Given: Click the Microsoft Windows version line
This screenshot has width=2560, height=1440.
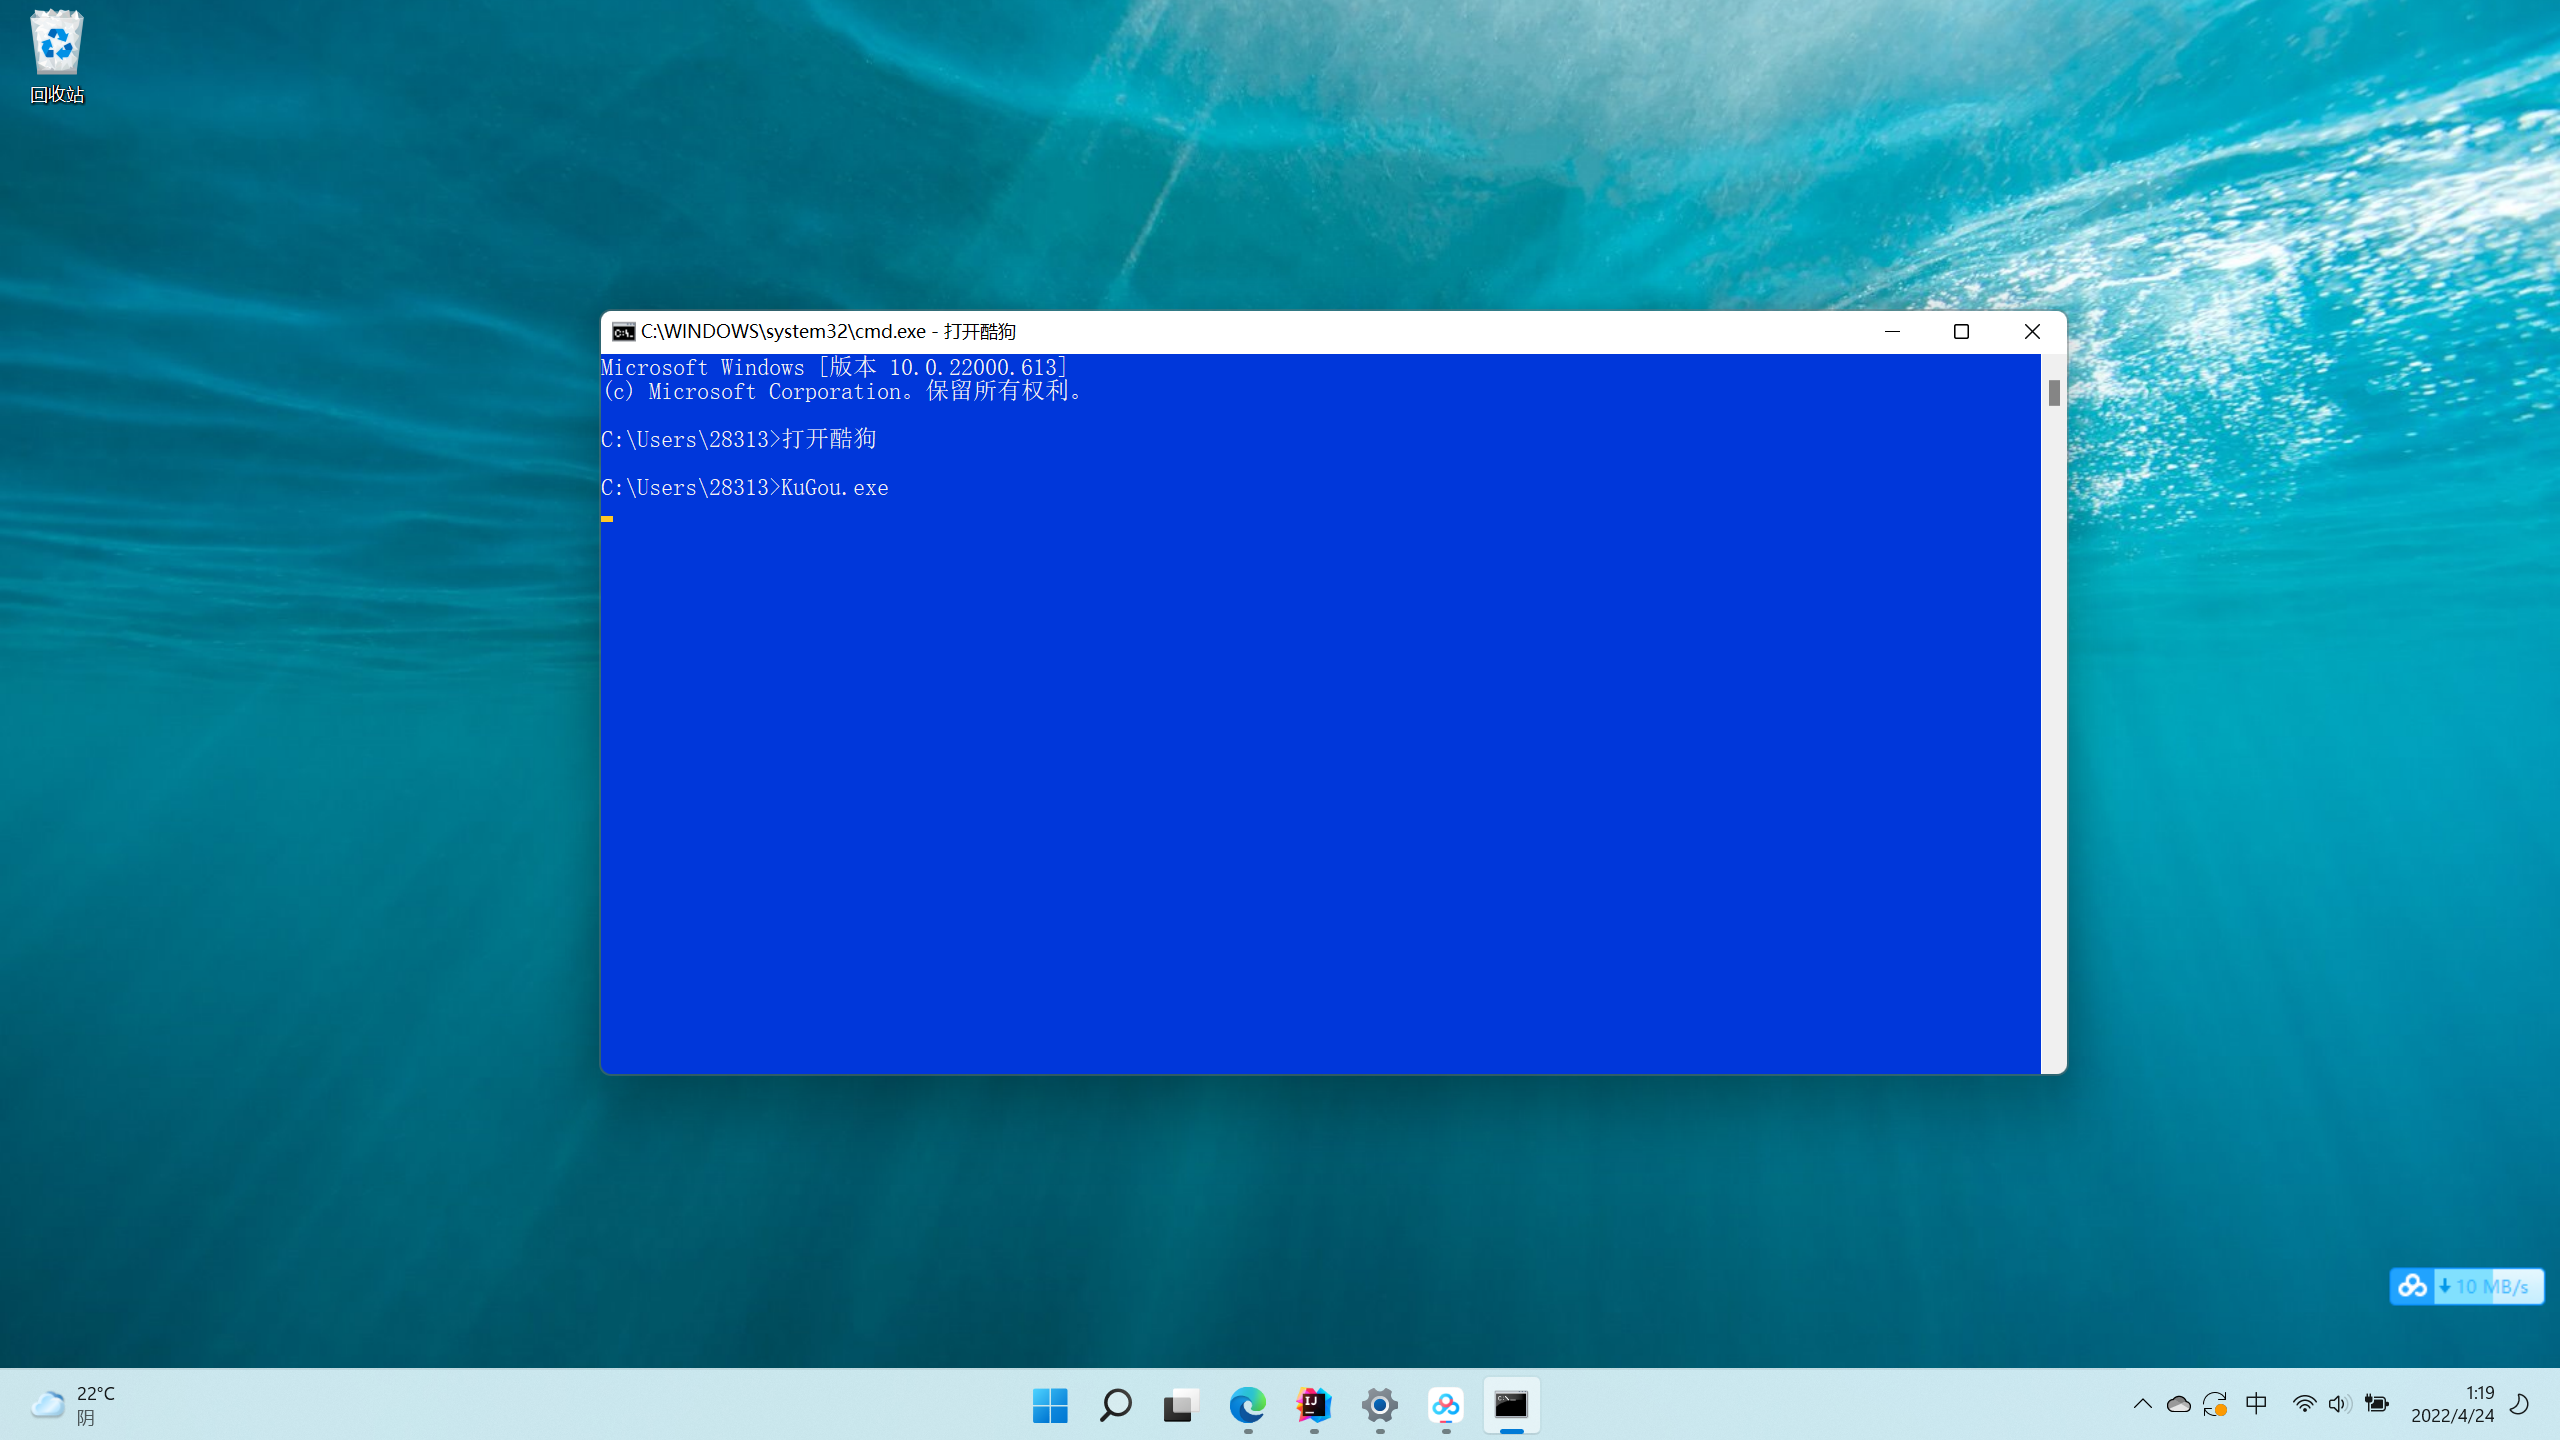Looking at the screenshot, I should coord(835,367).
